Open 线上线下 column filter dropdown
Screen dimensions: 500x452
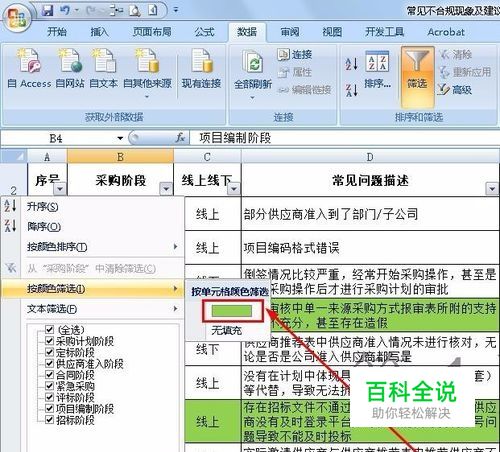coord(234,189)
